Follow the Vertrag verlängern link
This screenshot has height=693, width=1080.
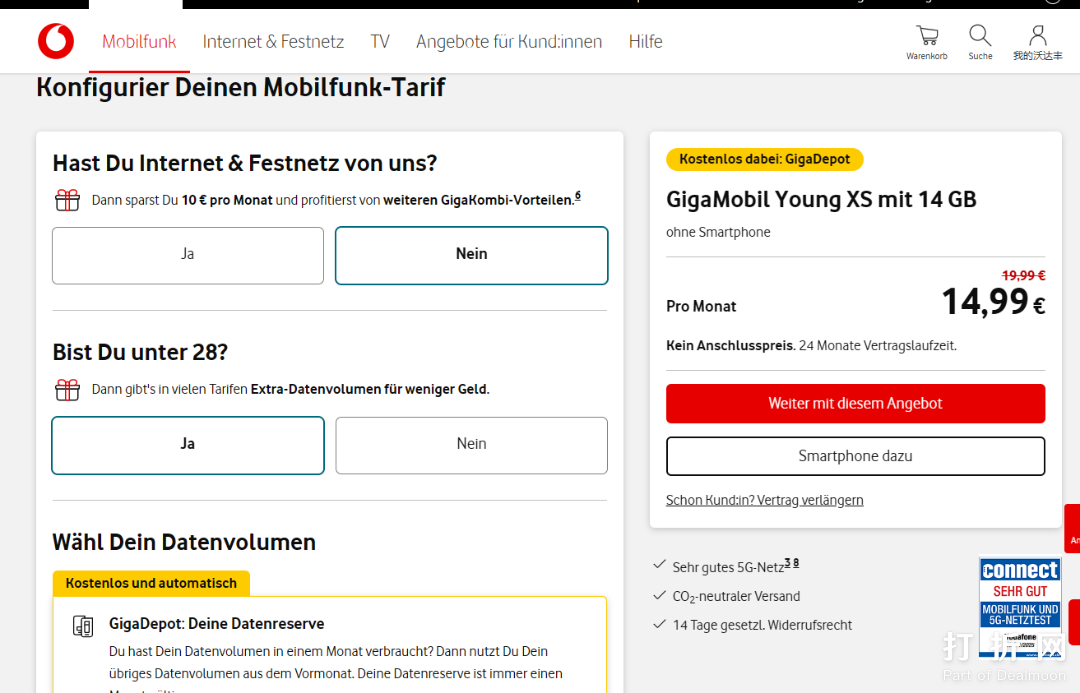764,500
